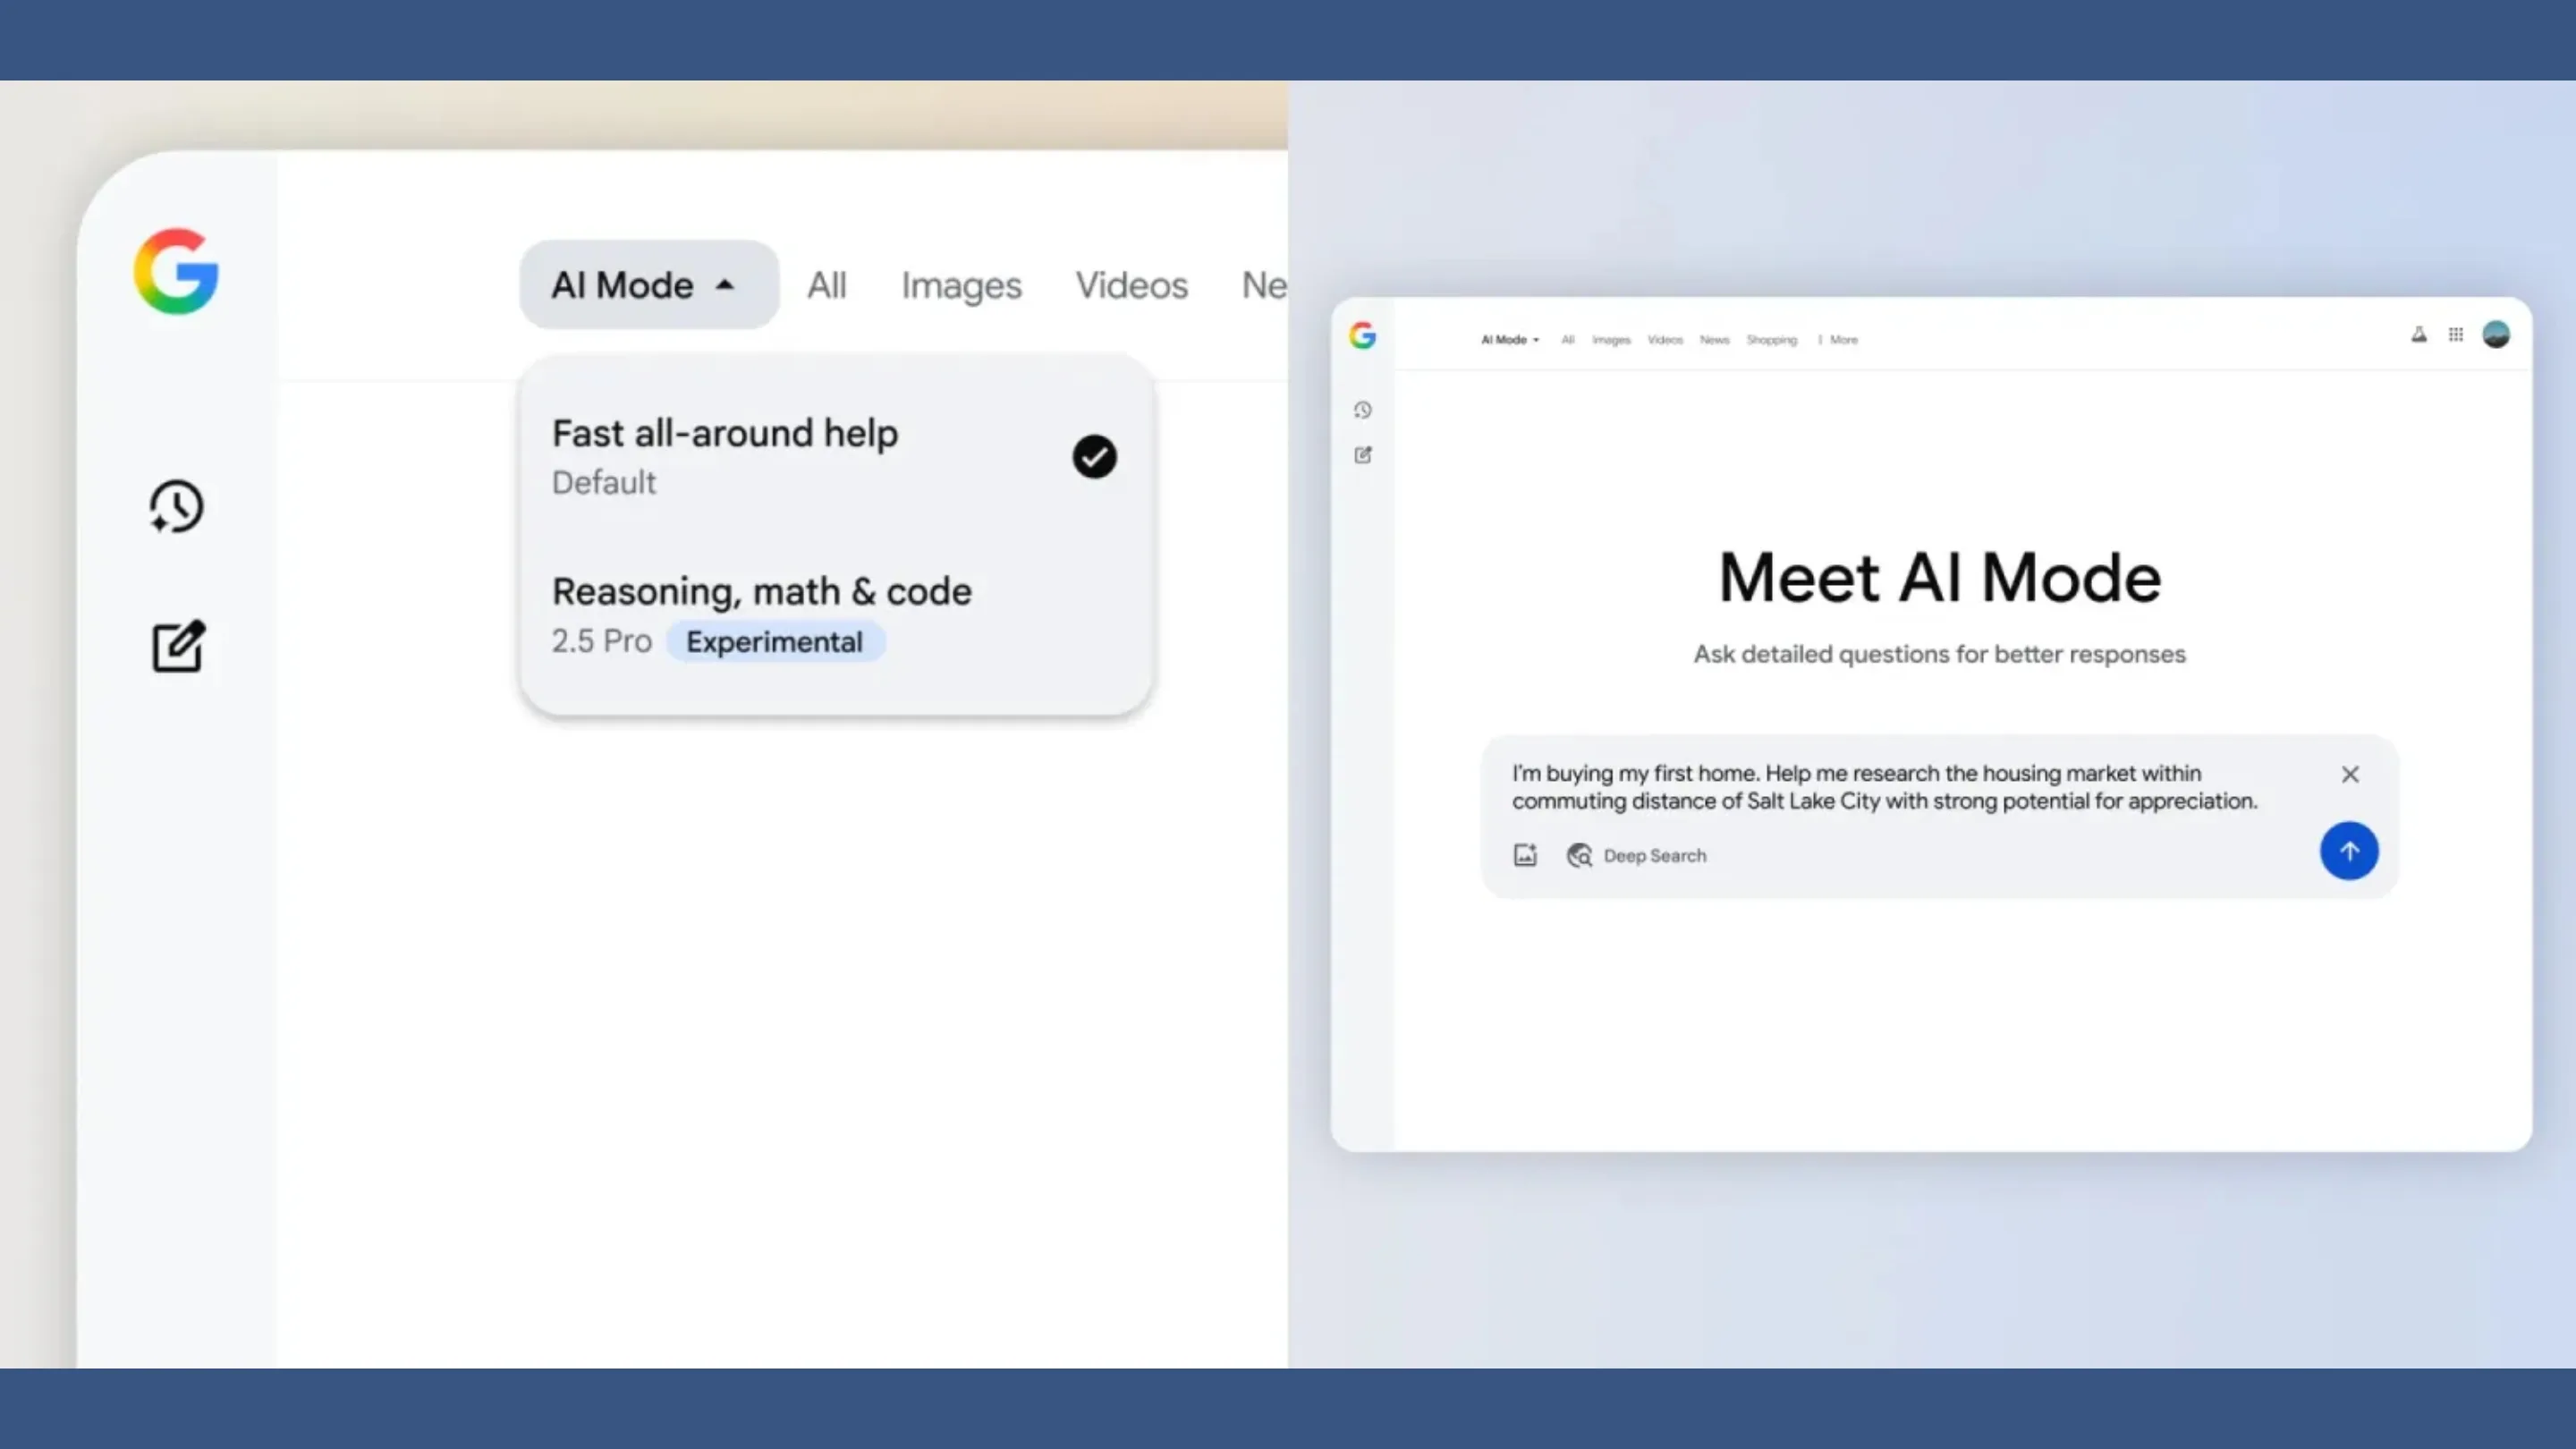The height and width of the screenshot is (1449, 2576).
Task: Open small history icon in right window sidebar
Action: point(1362,410)
